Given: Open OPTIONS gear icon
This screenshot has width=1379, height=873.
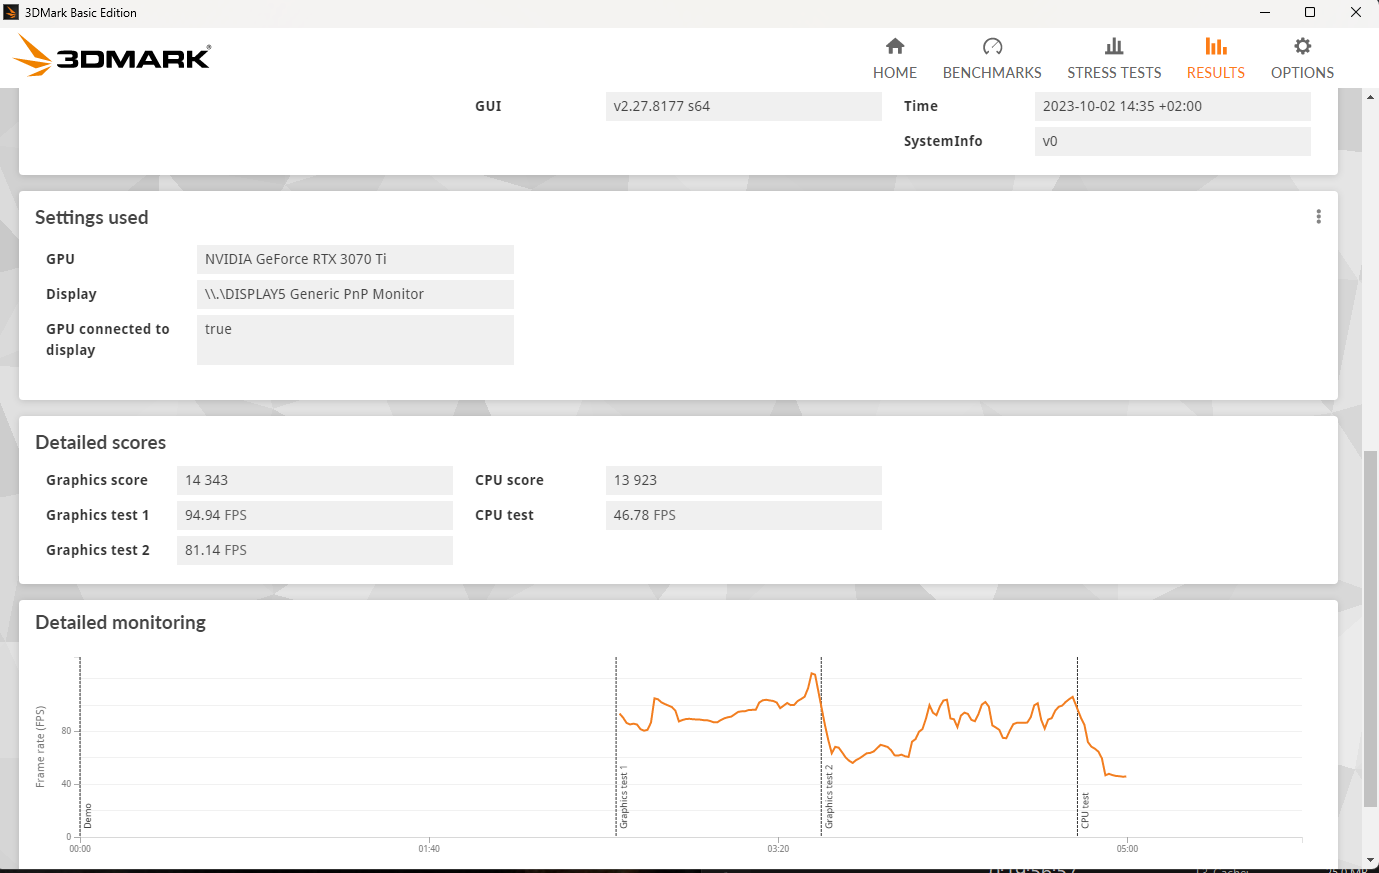Looking at the screenshot, I should pyautogui.click(x=1302, y=46).
